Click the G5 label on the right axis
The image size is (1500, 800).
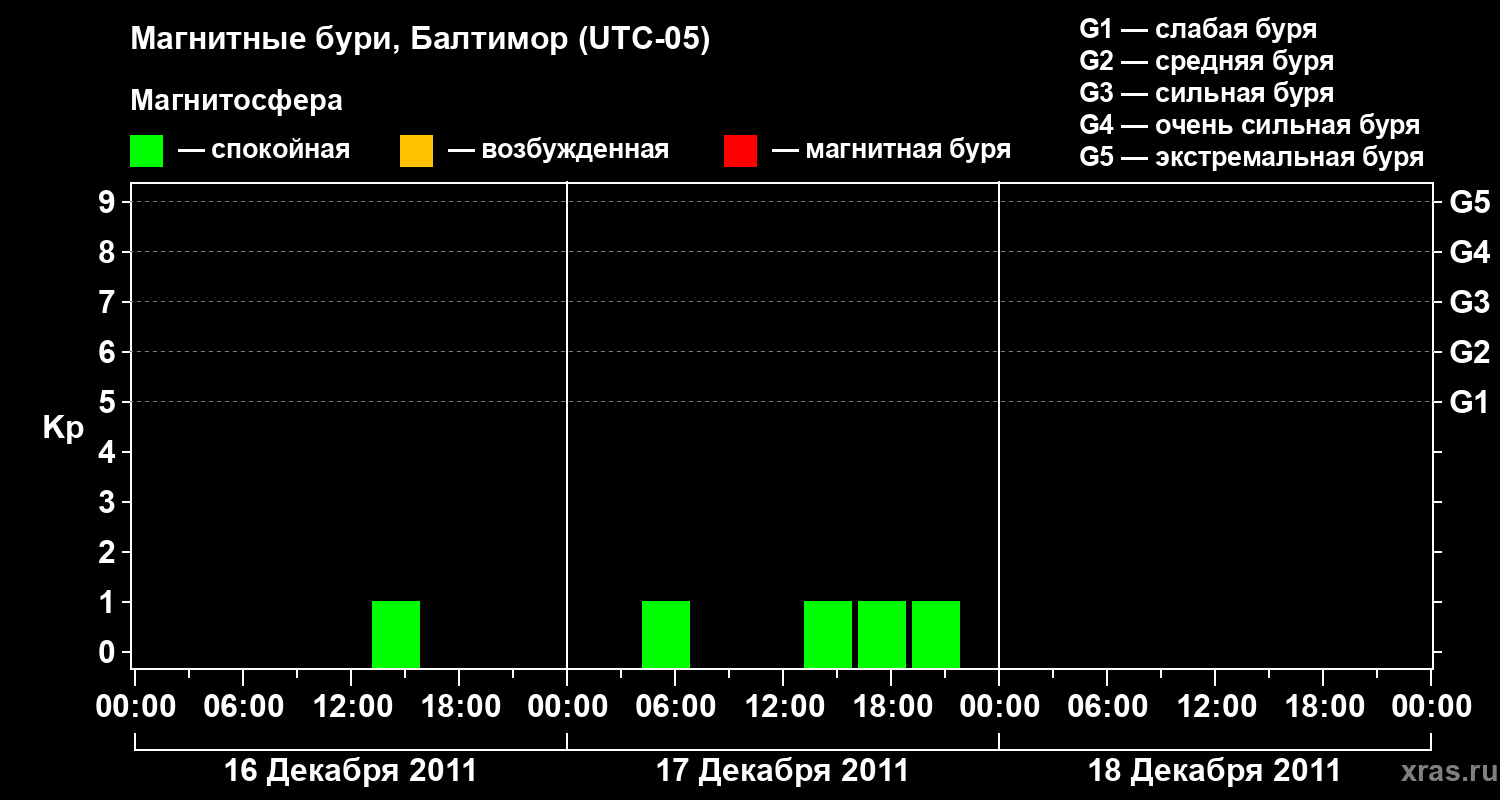pyautogui.click(x=1469, y=202)
